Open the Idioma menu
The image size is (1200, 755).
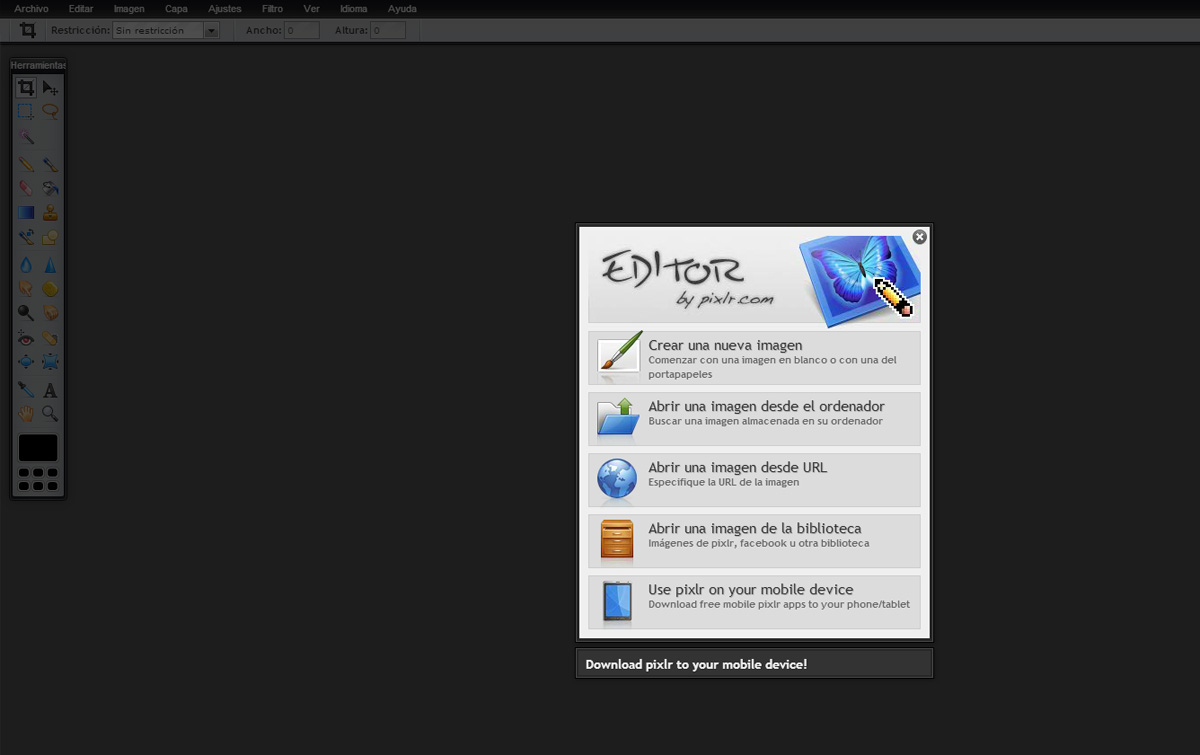[354, 9]
